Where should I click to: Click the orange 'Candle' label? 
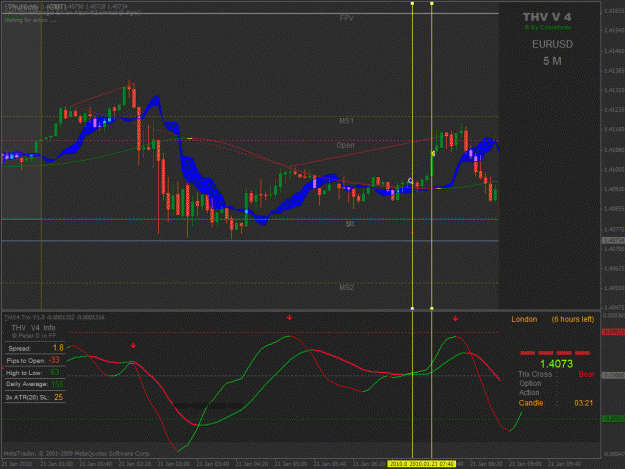tap(531, 403)
